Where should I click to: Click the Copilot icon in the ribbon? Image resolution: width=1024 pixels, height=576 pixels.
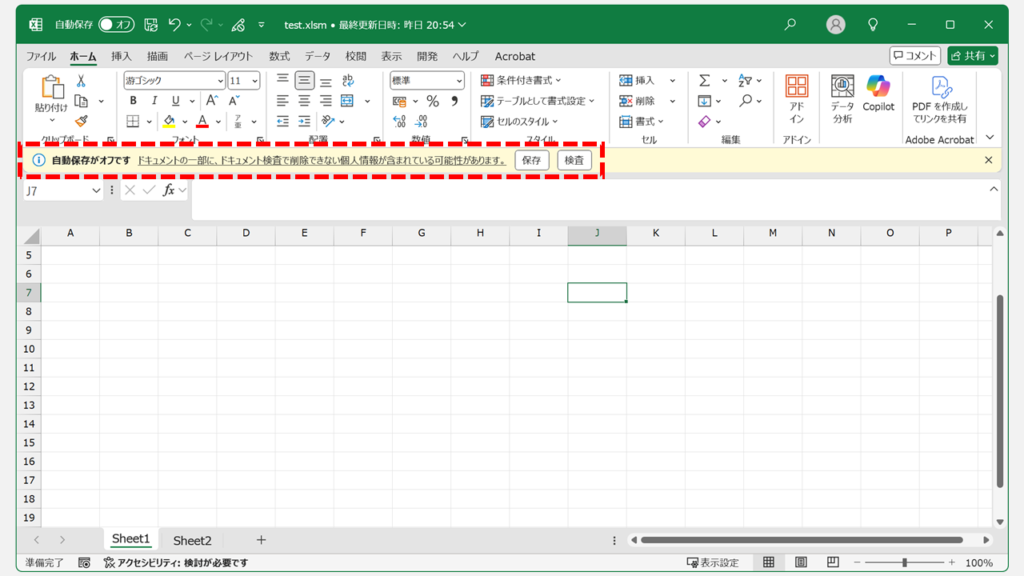coord(878,90)
